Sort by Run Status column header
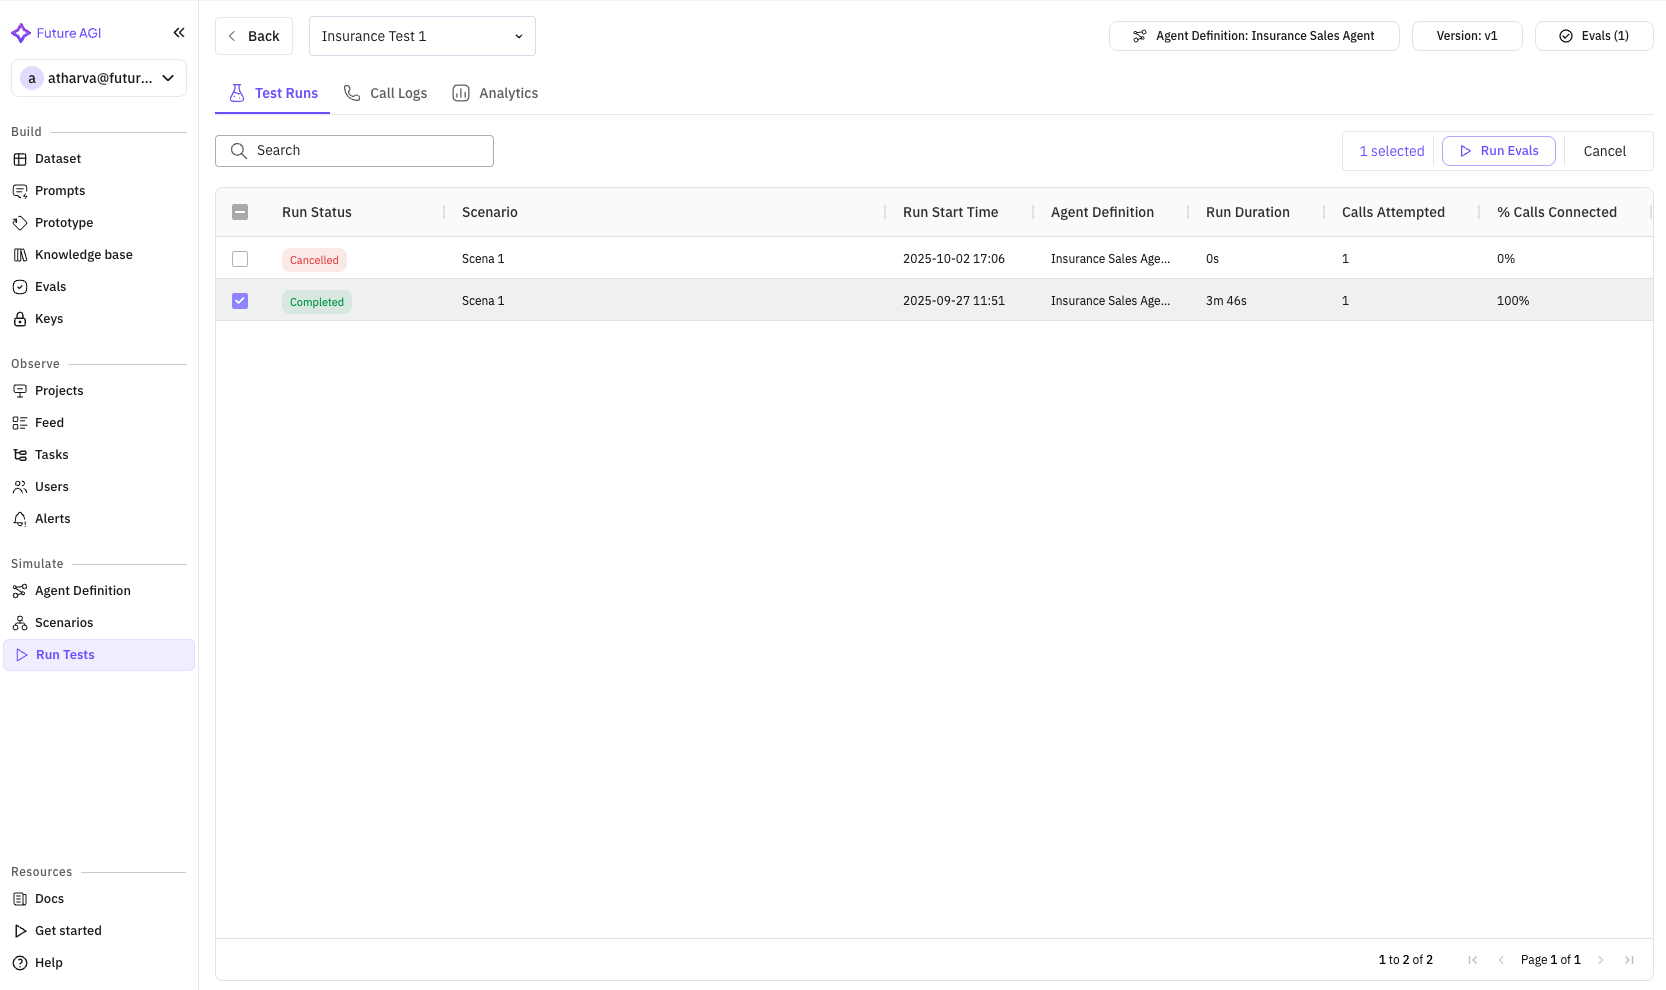This screenshot has width=1666, height=990. [317, 212]
